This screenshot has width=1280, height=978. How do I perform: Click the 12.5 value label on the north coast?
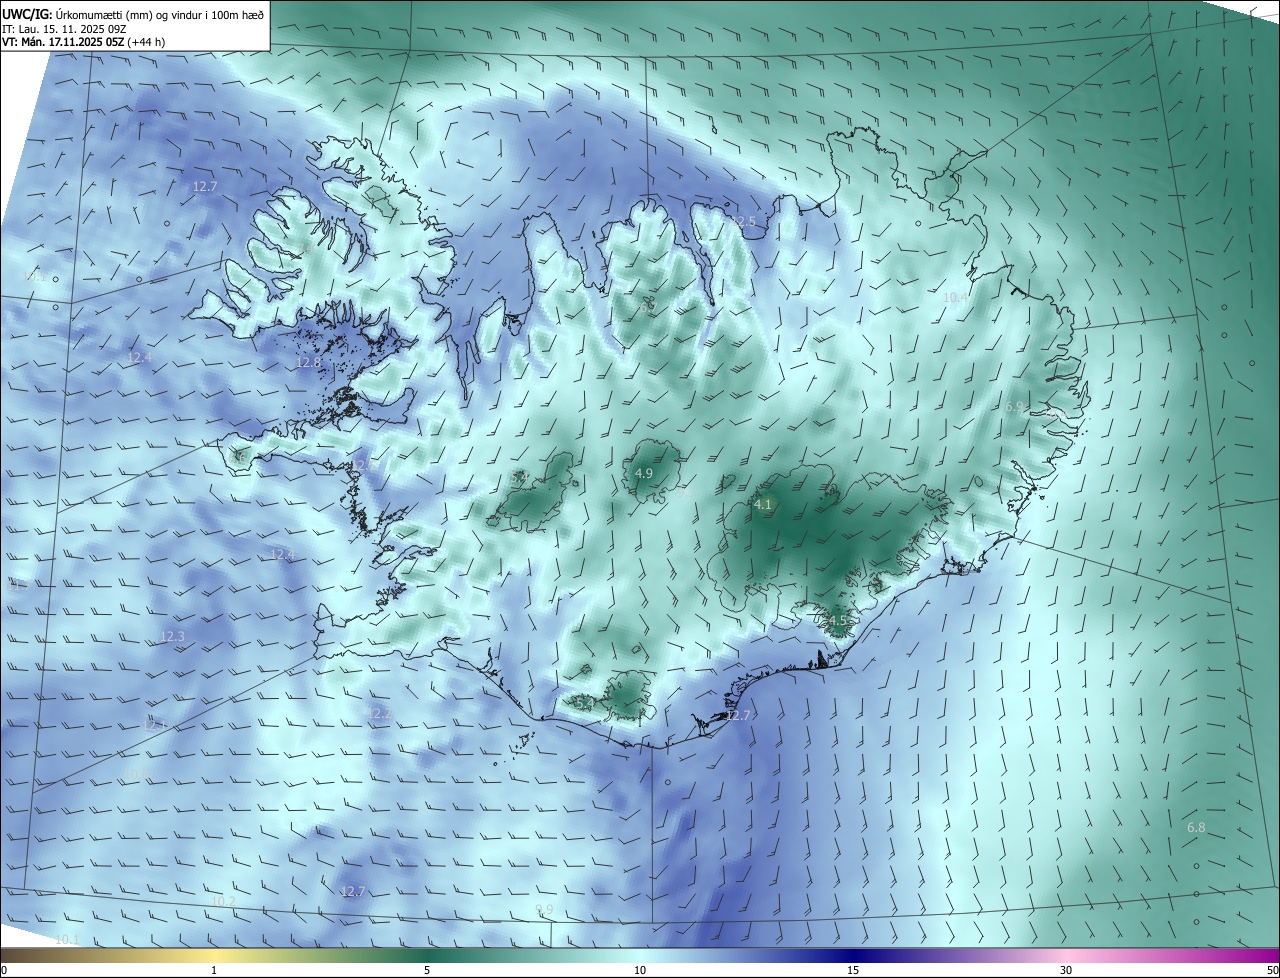[743, 221]
